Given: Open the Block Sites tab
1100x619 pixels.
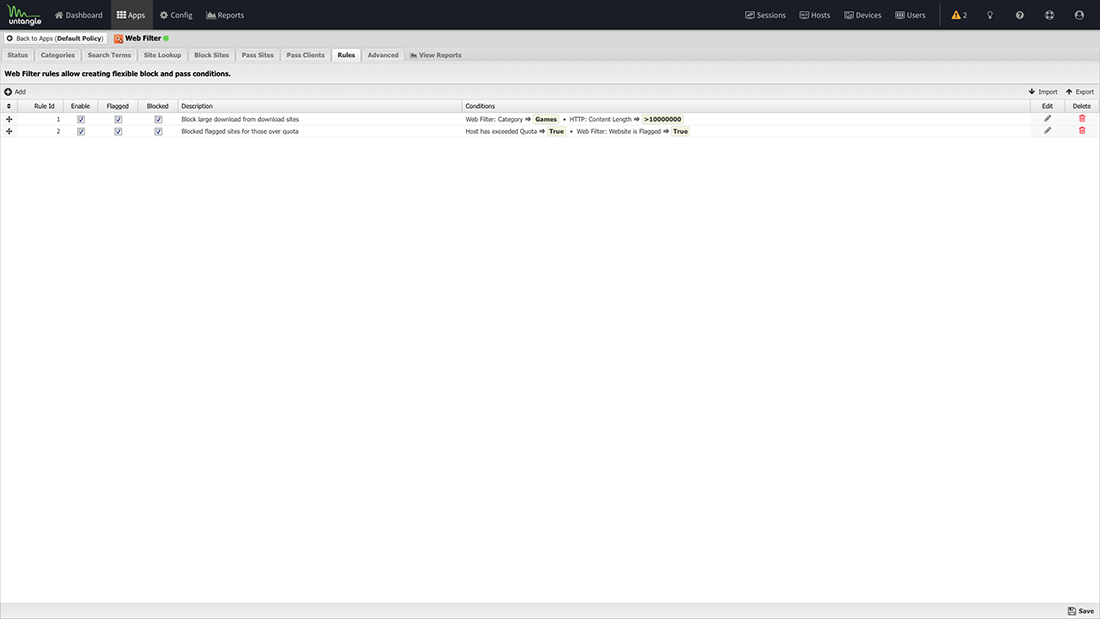Looking at the screenshot, I should click(x=211, y=55).
